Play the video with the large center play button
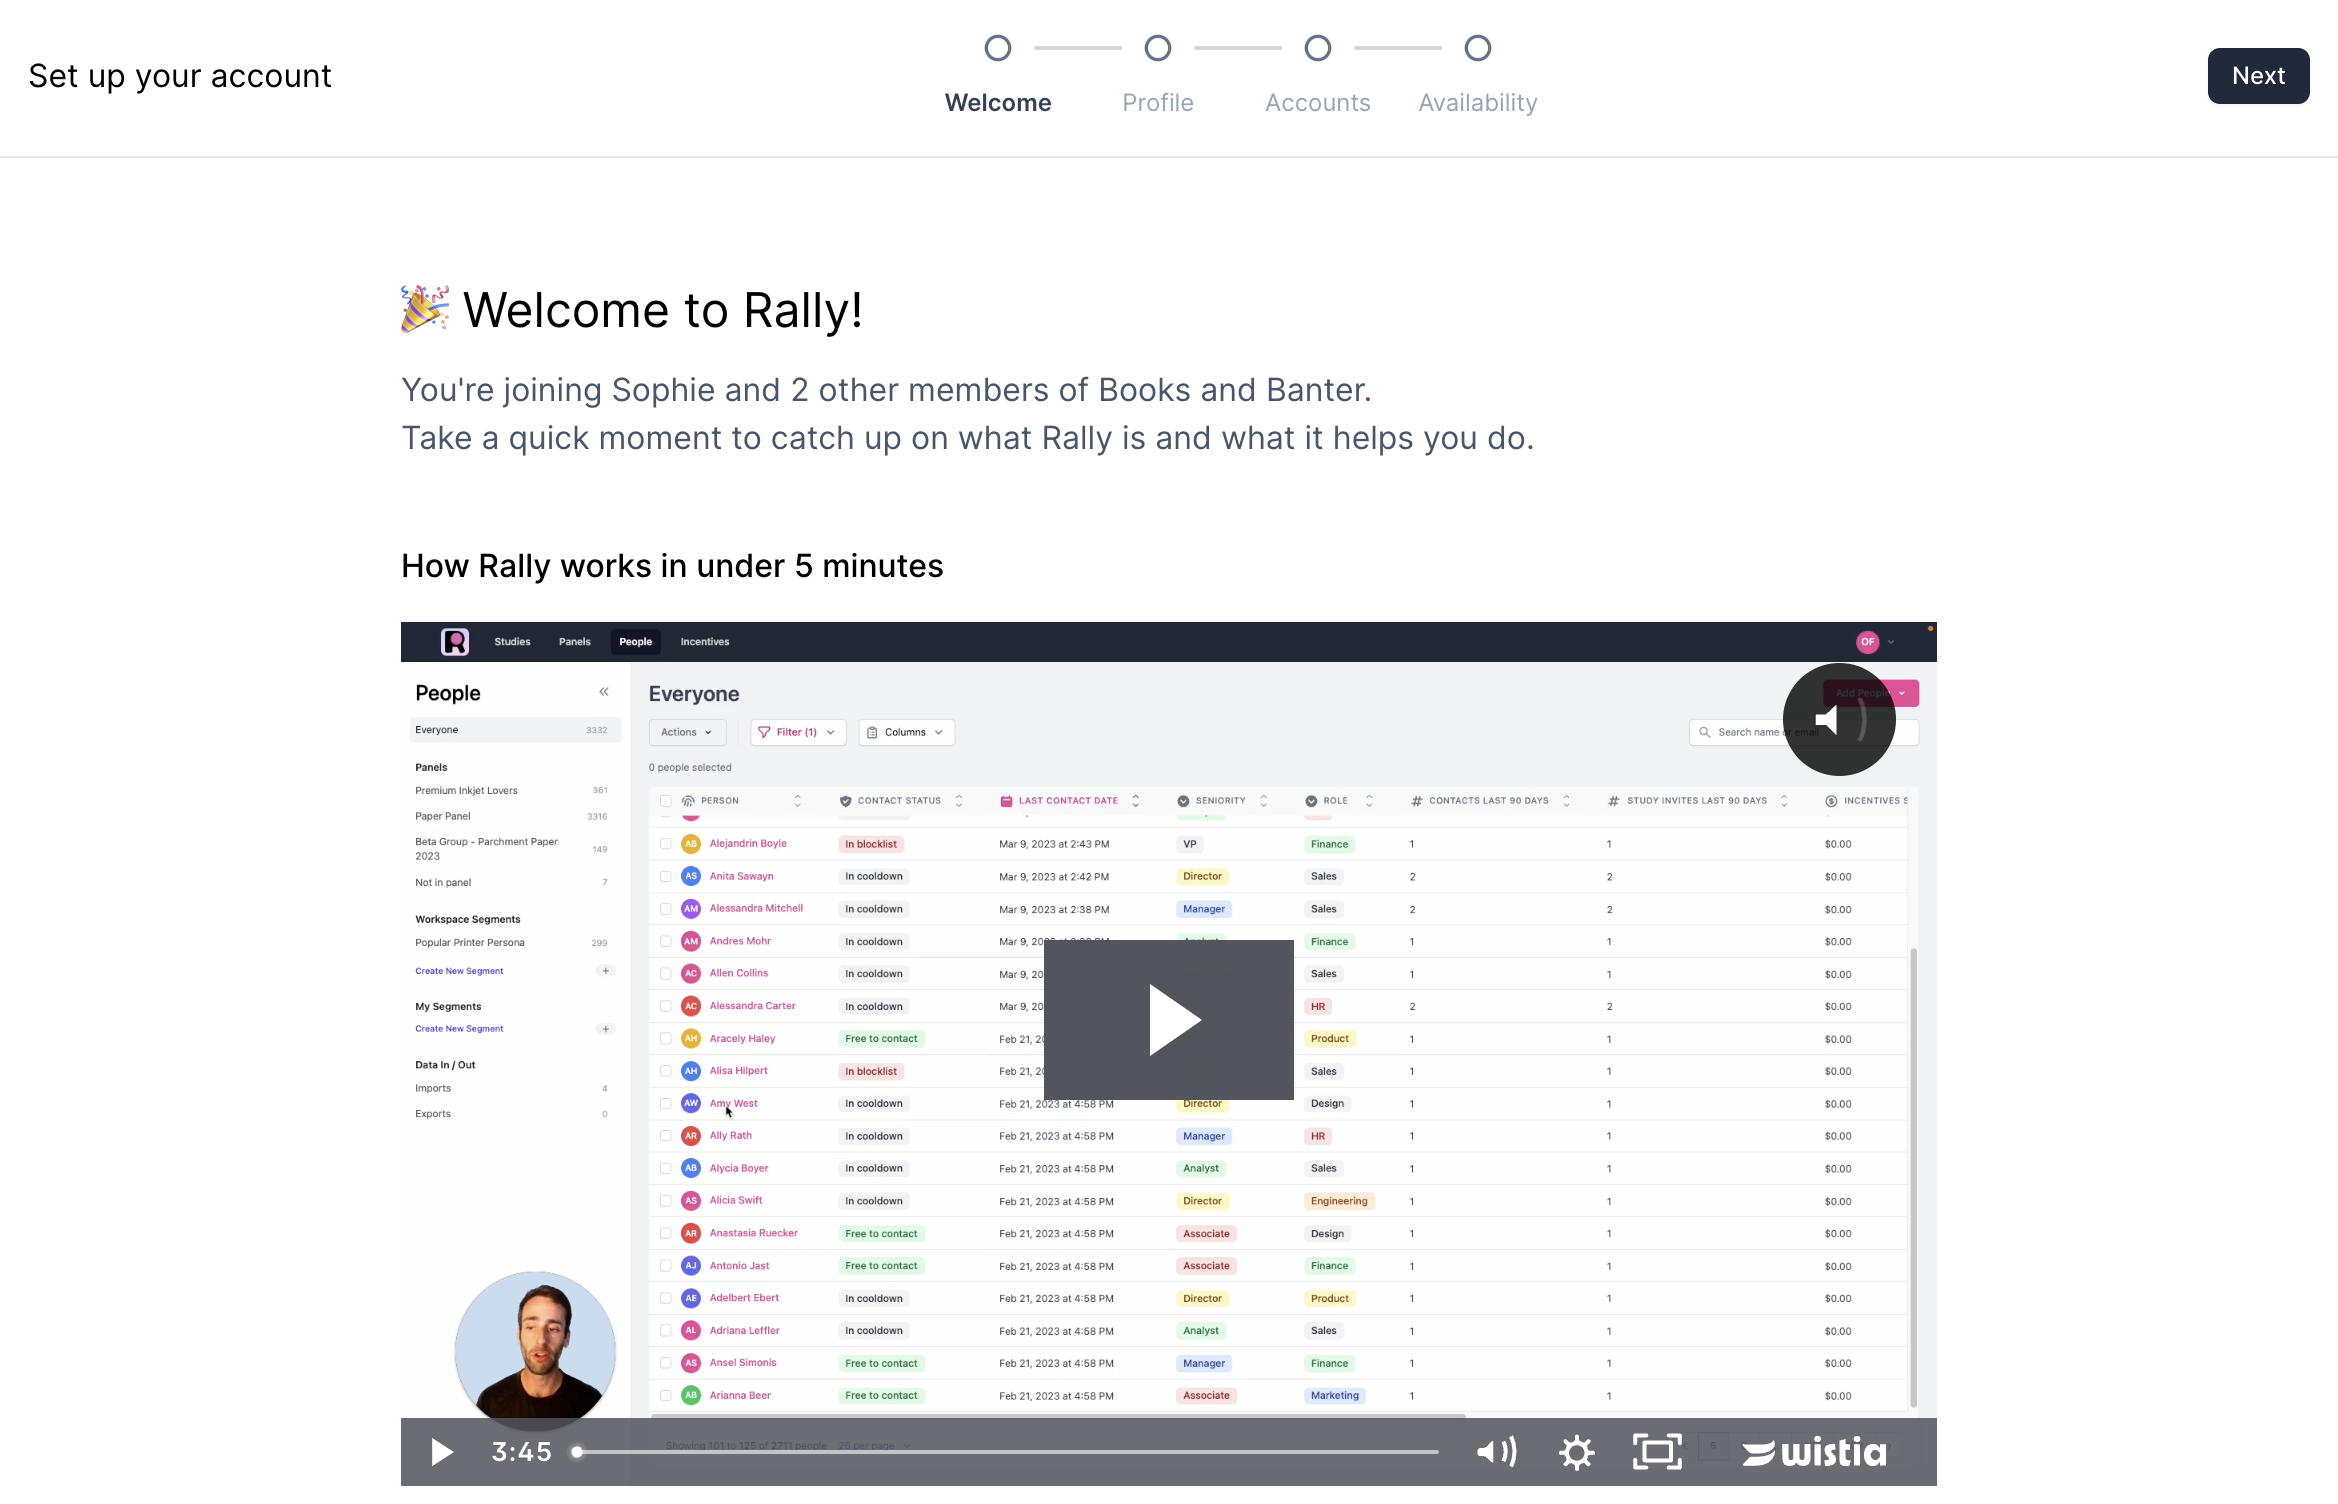Image resolution: width=2338 pixels, height=1504 pixels. click(1168, 1019)
